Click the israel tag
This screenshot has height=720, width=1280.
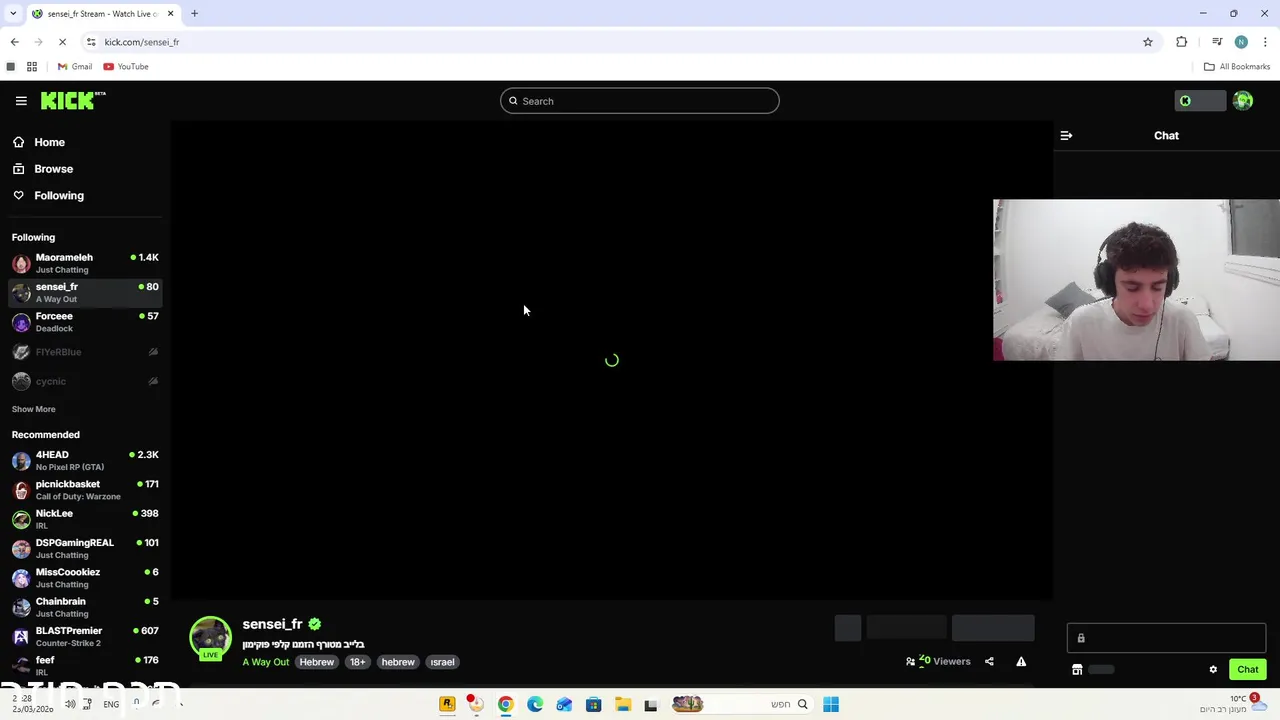point(442,662)
